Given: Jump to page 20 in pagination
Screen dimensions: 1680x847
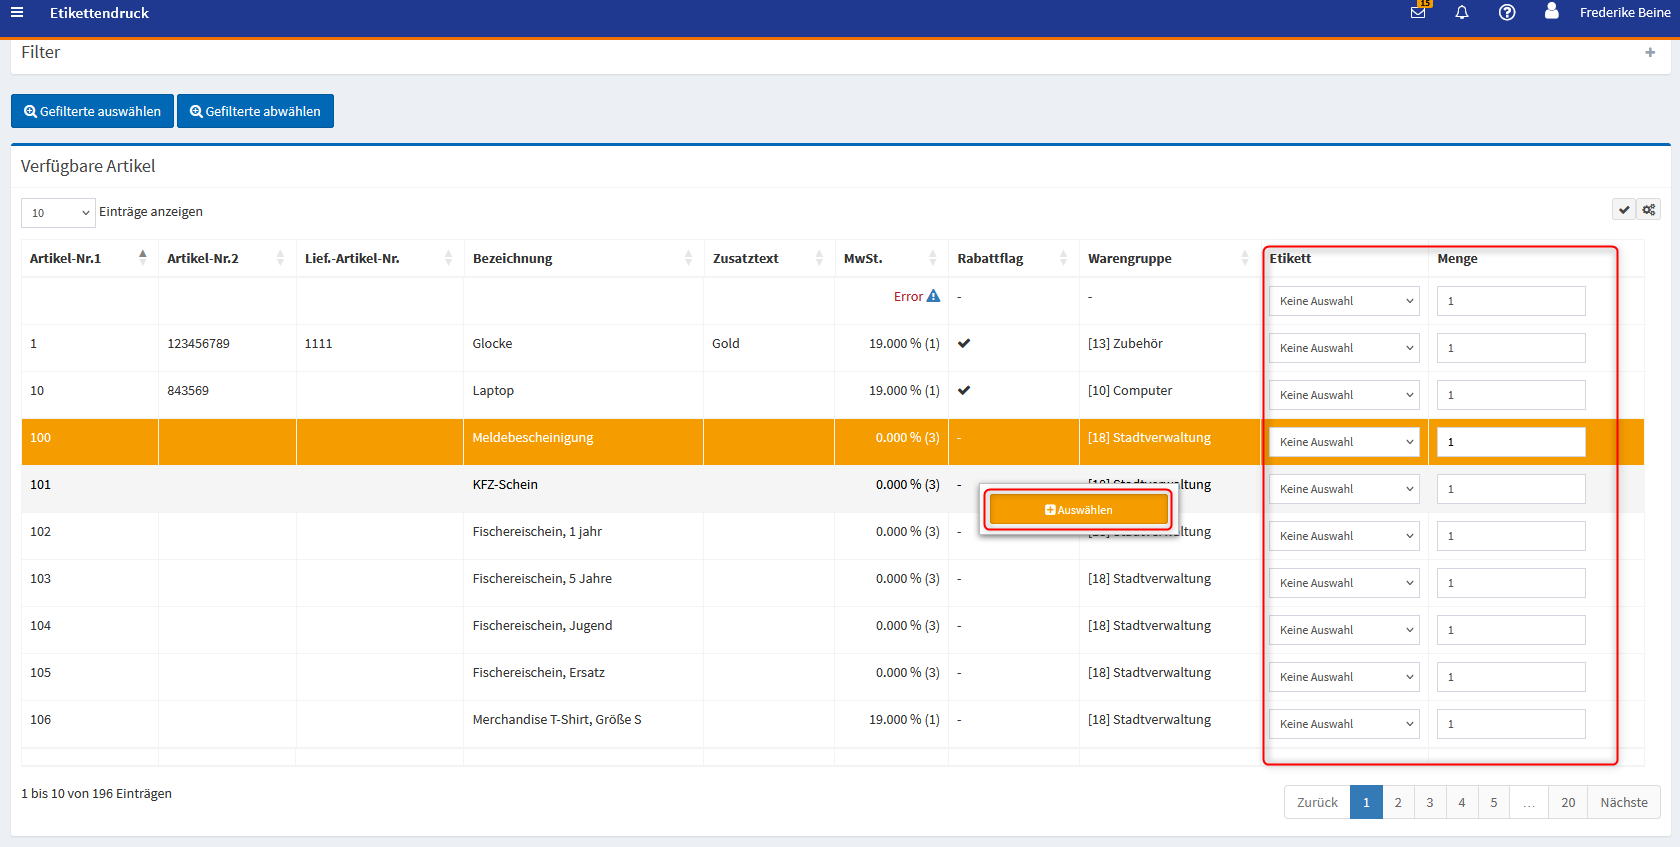Looking at the screenshot, I should pyautogui.click(x=1568, y=802).
